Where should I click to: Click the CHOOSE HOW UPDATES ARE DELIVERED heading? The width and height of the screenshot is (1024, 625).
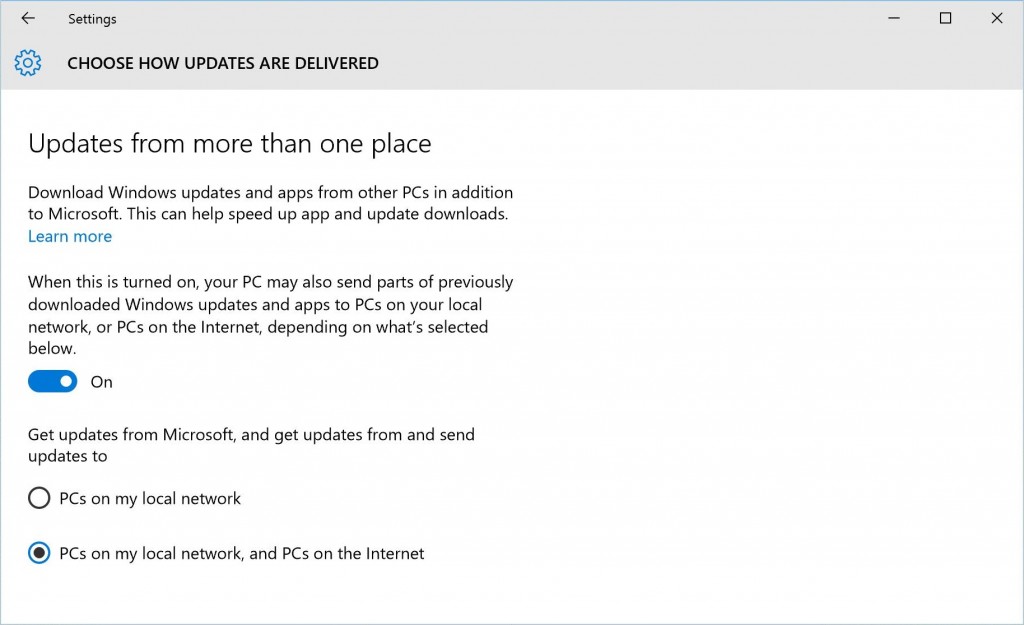[x=222, y=62]
